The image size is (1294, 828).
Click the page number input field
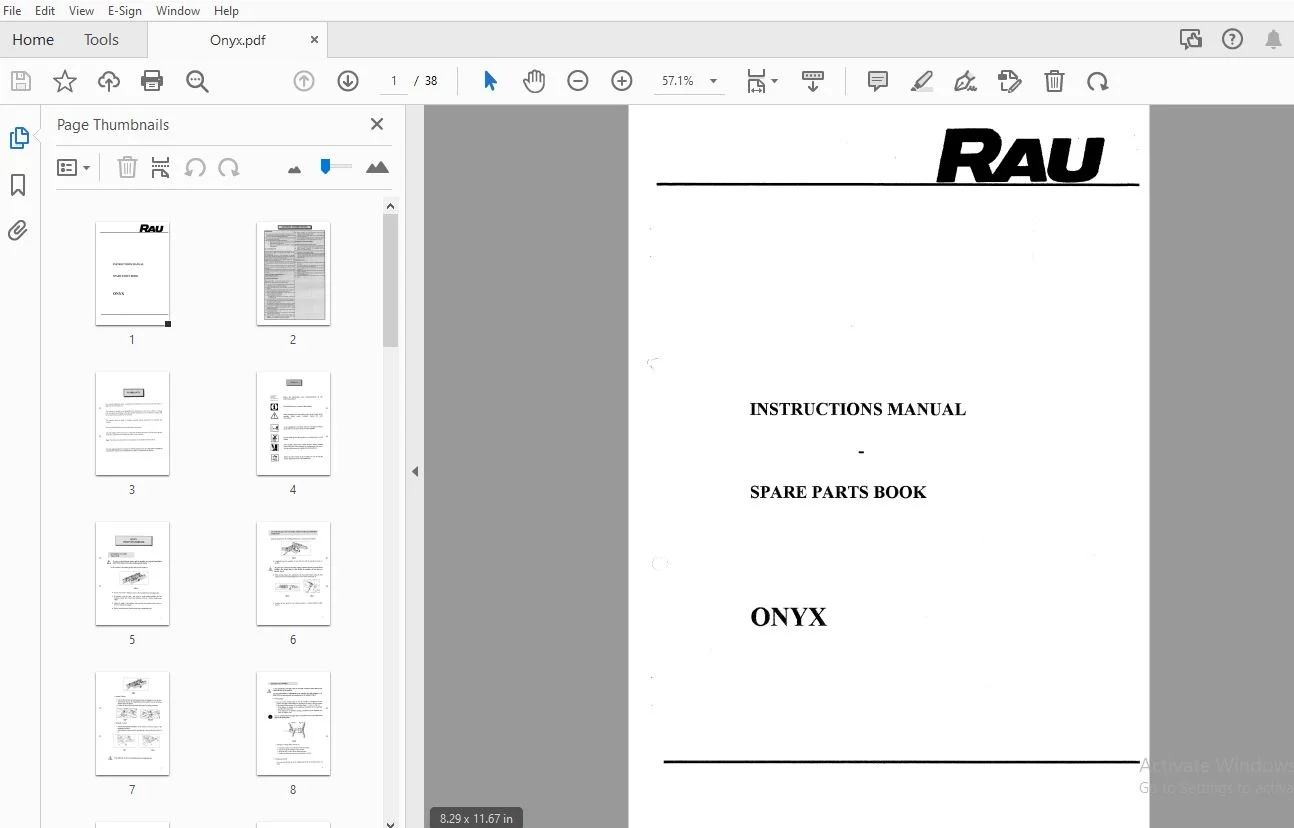click(394, 81)
